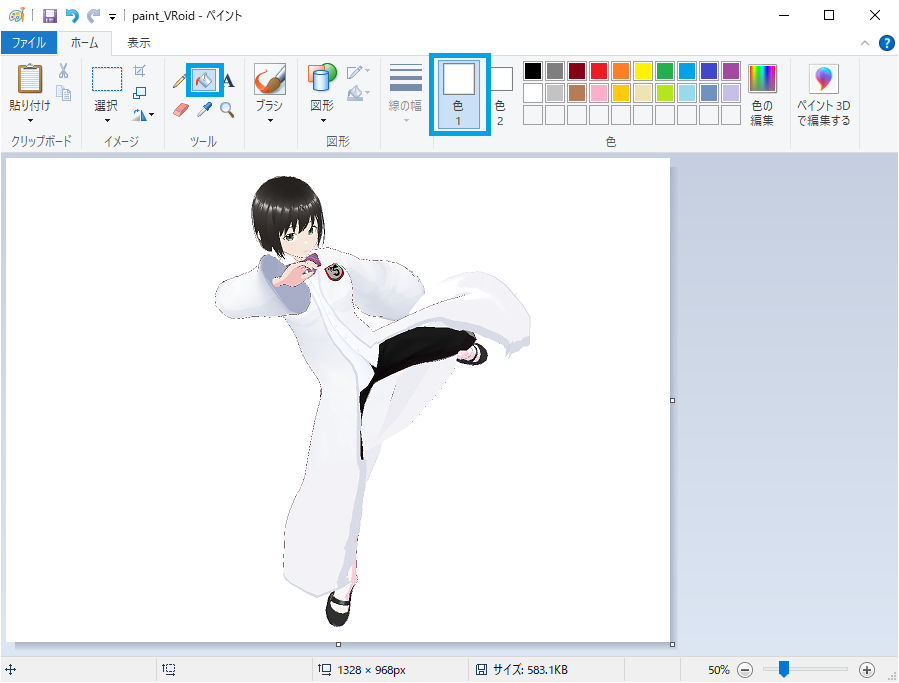Open the 線の幅 line width menu
The width and height of the screenshot is (899, 683).
405,92
